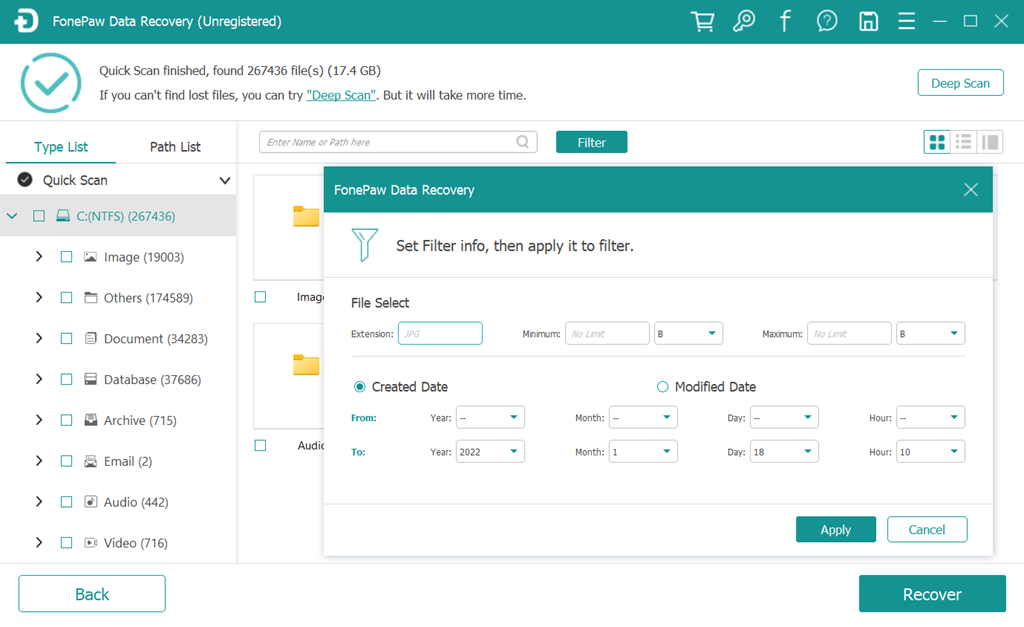Open the To Day dropdown
Image resolution: width=1024 pixels, height=627 pixels.
[784, 451]
